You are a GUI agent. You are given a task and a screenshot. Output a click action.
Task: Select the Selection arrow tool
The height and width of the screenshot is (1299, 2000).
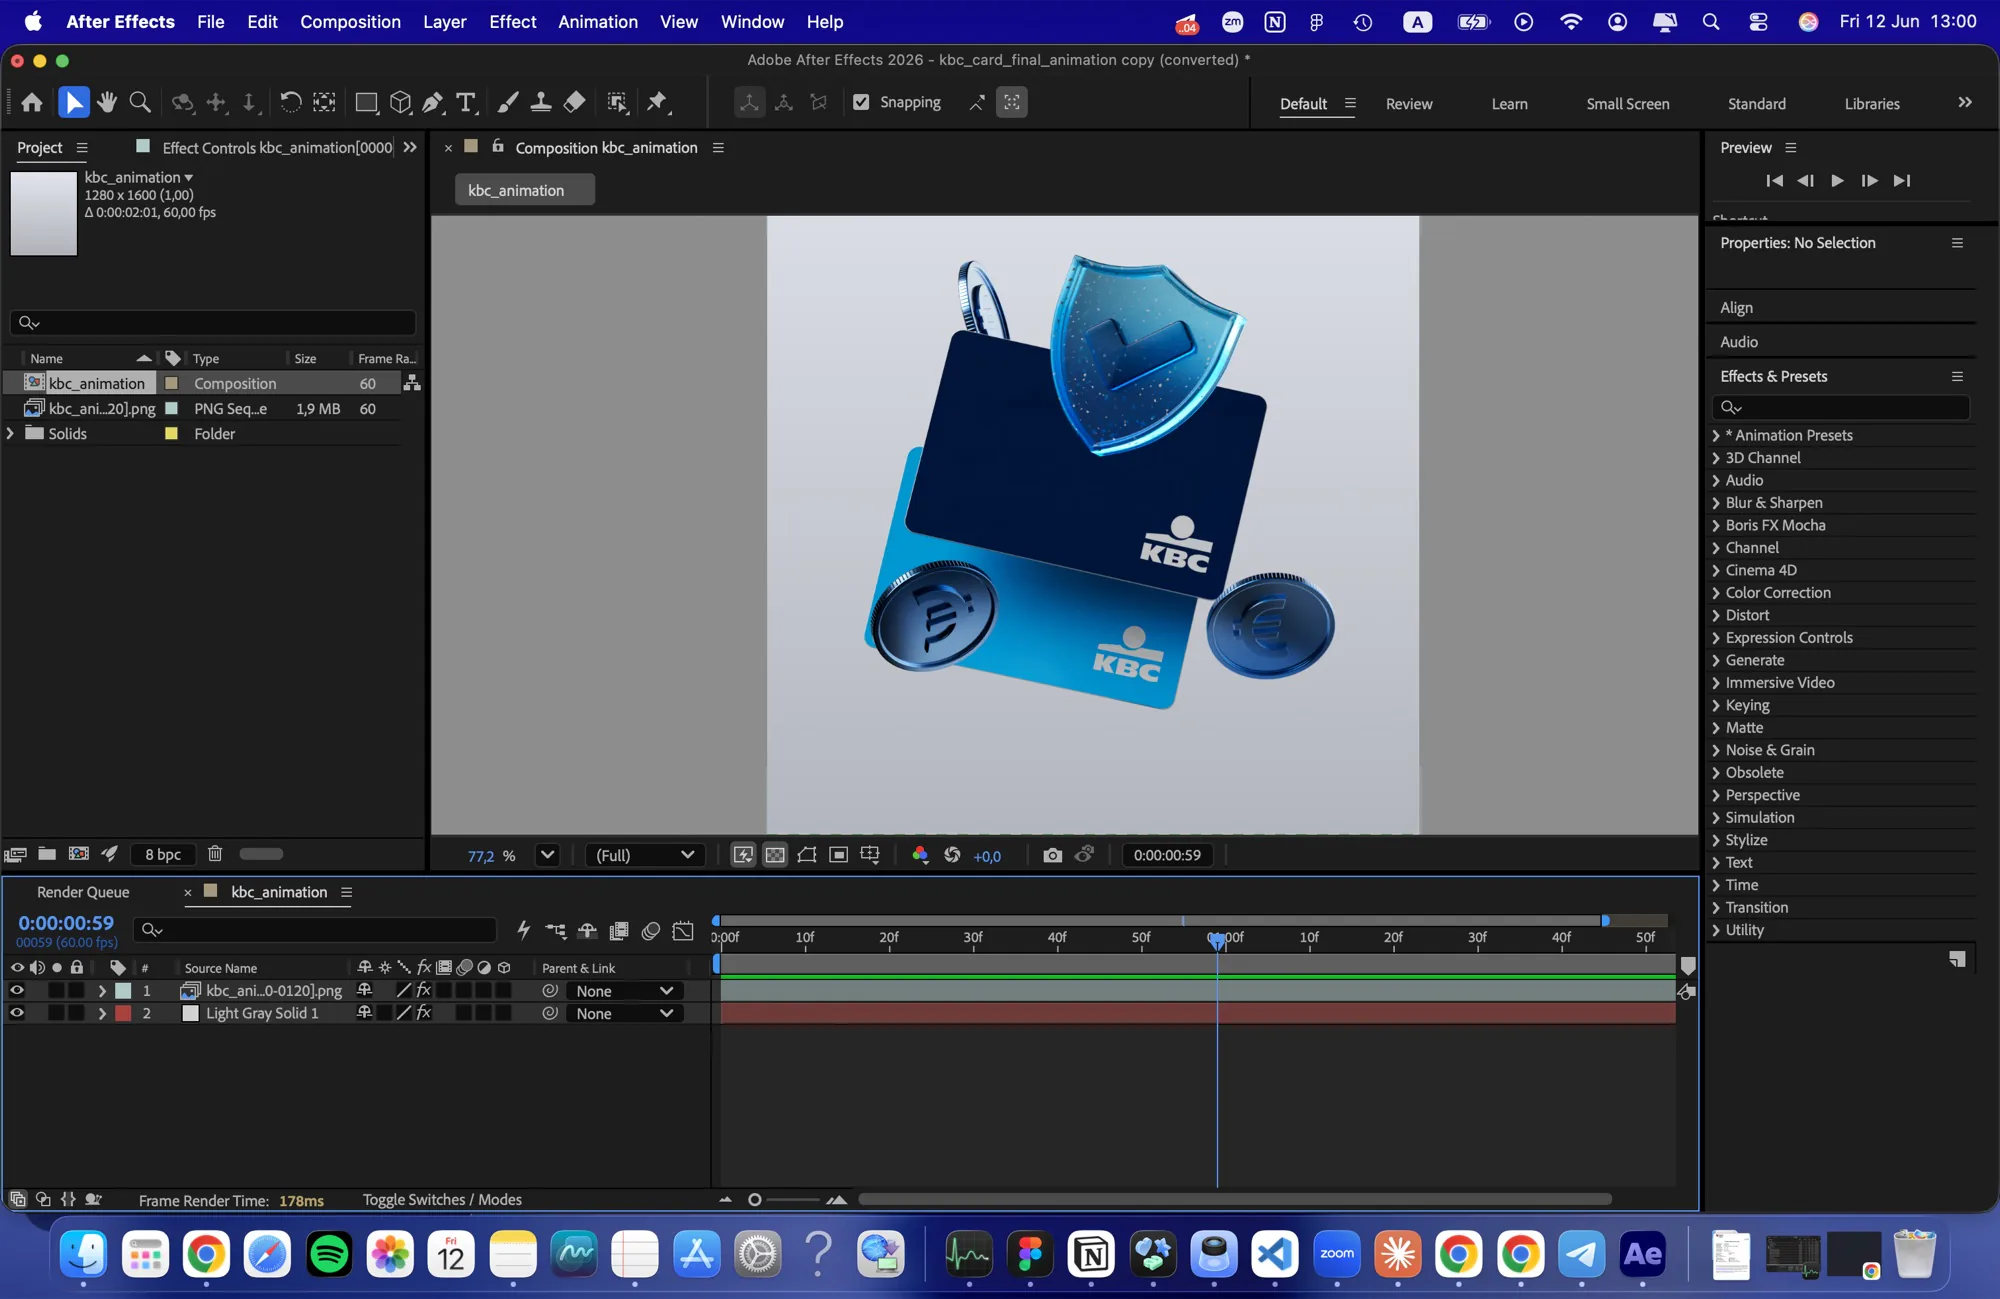tap(74, 102)
